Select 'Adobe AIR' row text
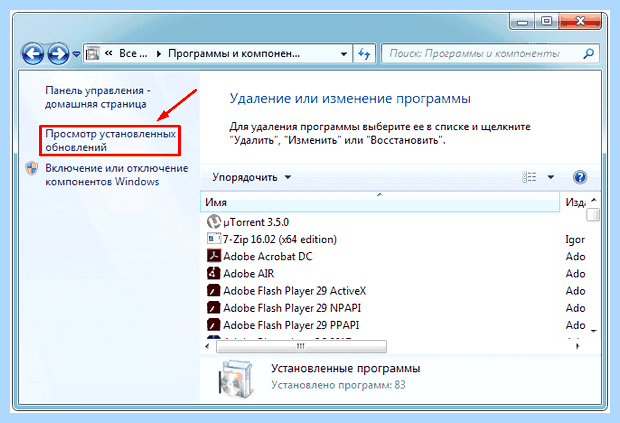This screenshot has width=620, height=423. (x=248, y=274)
